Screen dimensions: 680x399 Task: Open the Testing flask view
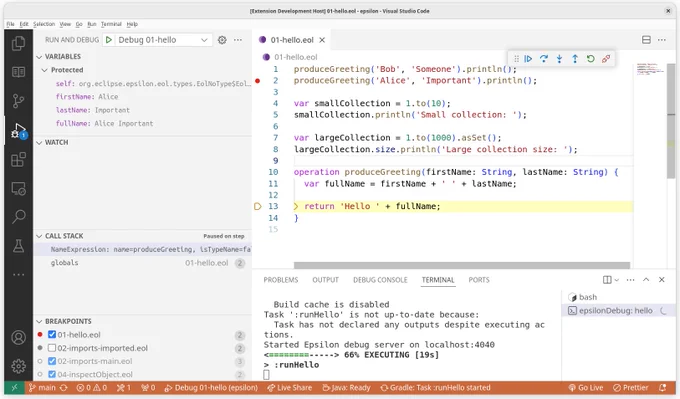(x=18, y=245)
